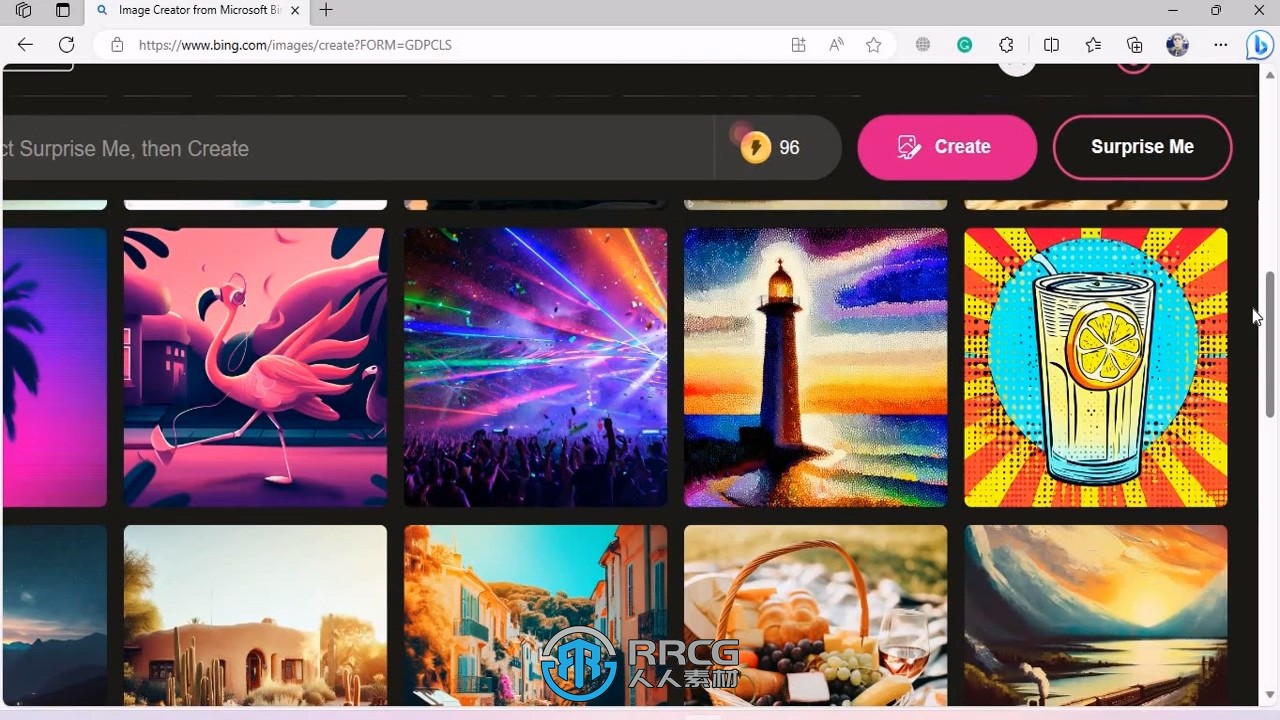View site information lock icon

point(117,45)
